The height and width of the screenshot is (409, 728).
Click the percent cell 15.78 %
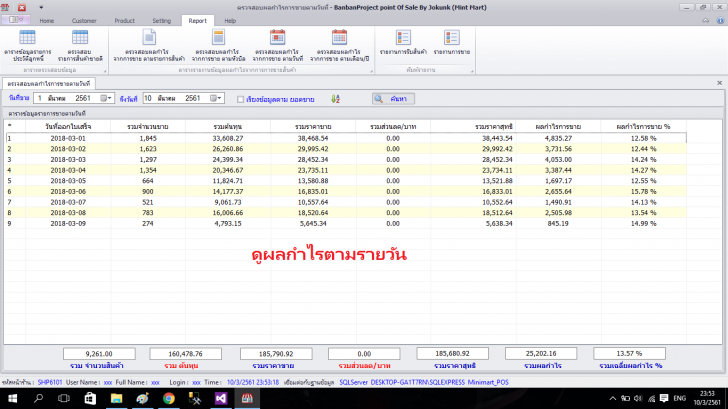click(644, 191)
